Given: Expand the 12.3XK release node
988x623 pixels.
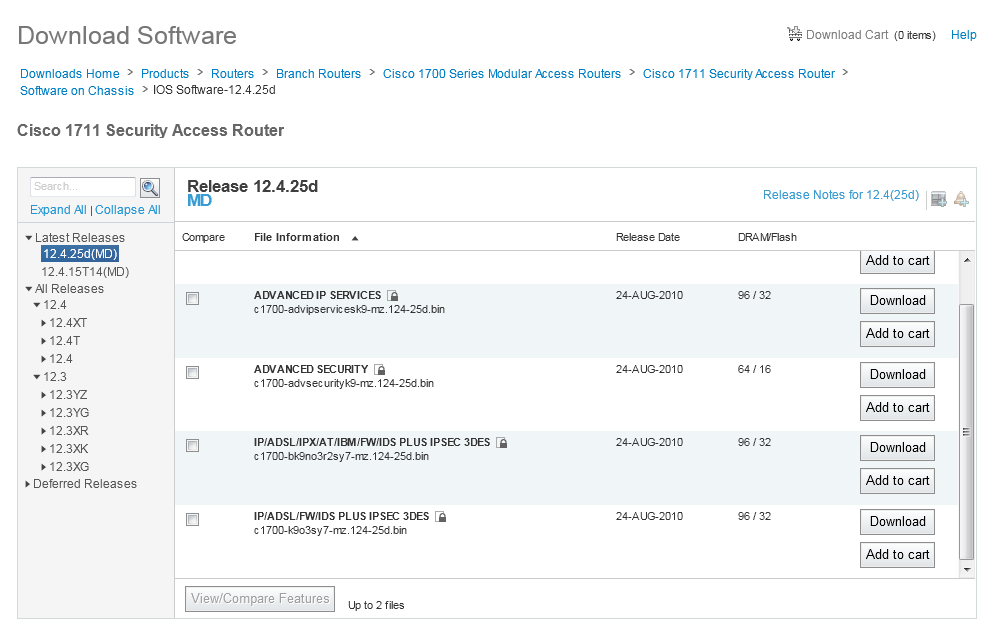Looking at the screenshot, I should (x=43, y=449).
